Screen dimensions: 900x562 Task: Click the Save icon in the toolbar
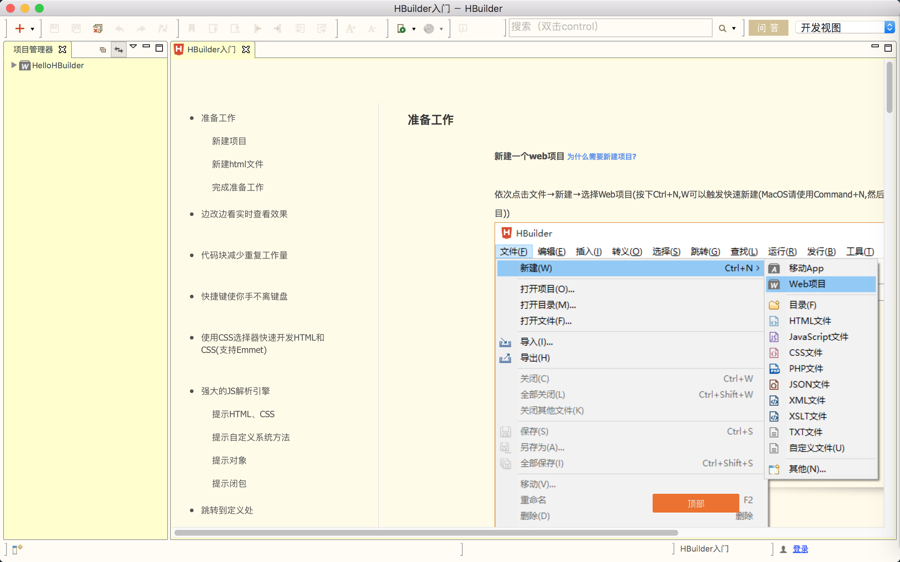pyautogui.click(x=55, y=28)
